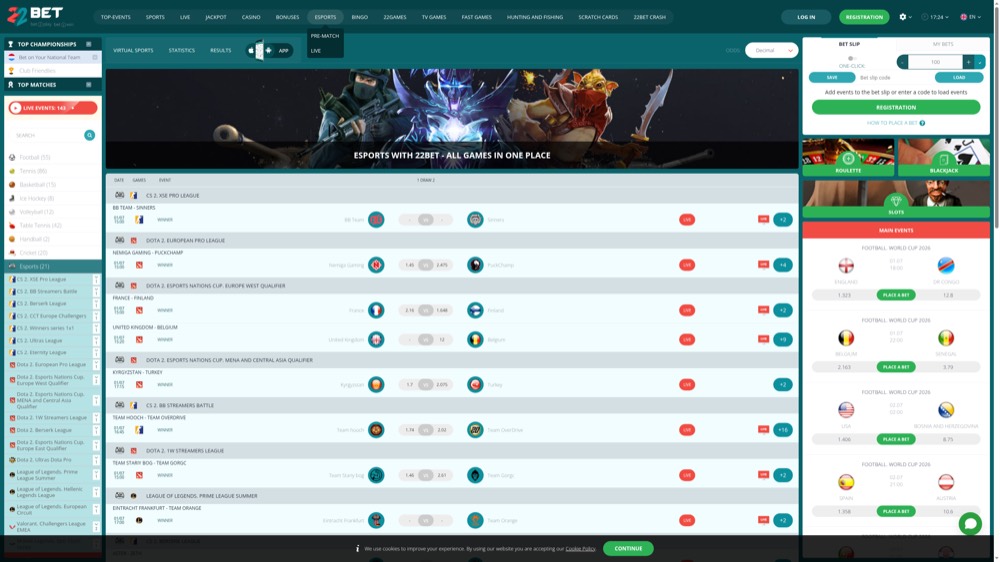The image size is (1000, 562).
Task: Switch to the My Bets tab
Action: pos(943,44)
